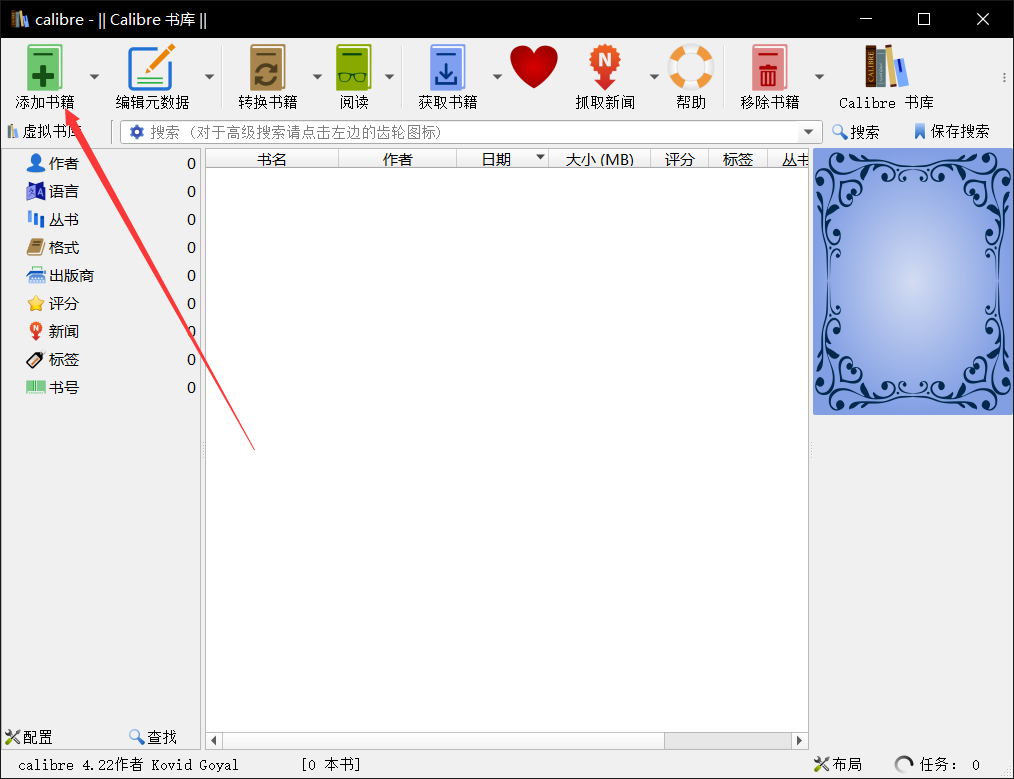This screenshot has width=1014, height=779.
Task: Click the red heart donate icon
Action: tap(534, 67)
